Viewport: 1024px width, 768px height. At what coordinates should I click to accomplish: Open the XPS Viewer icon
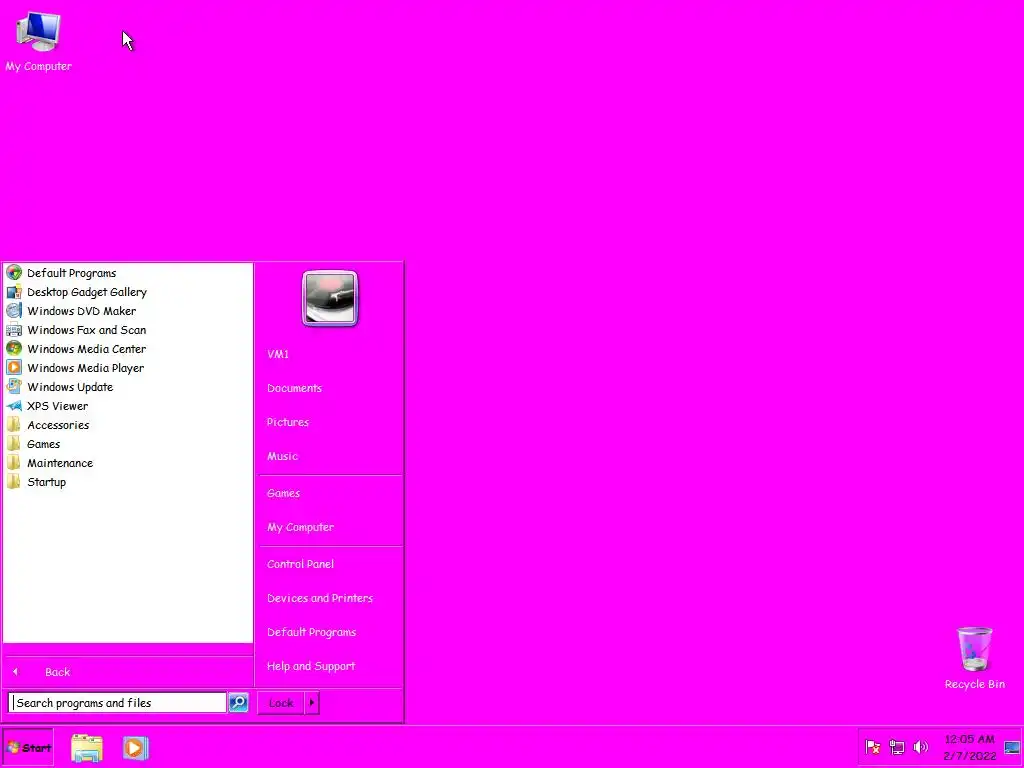[14, 406]
